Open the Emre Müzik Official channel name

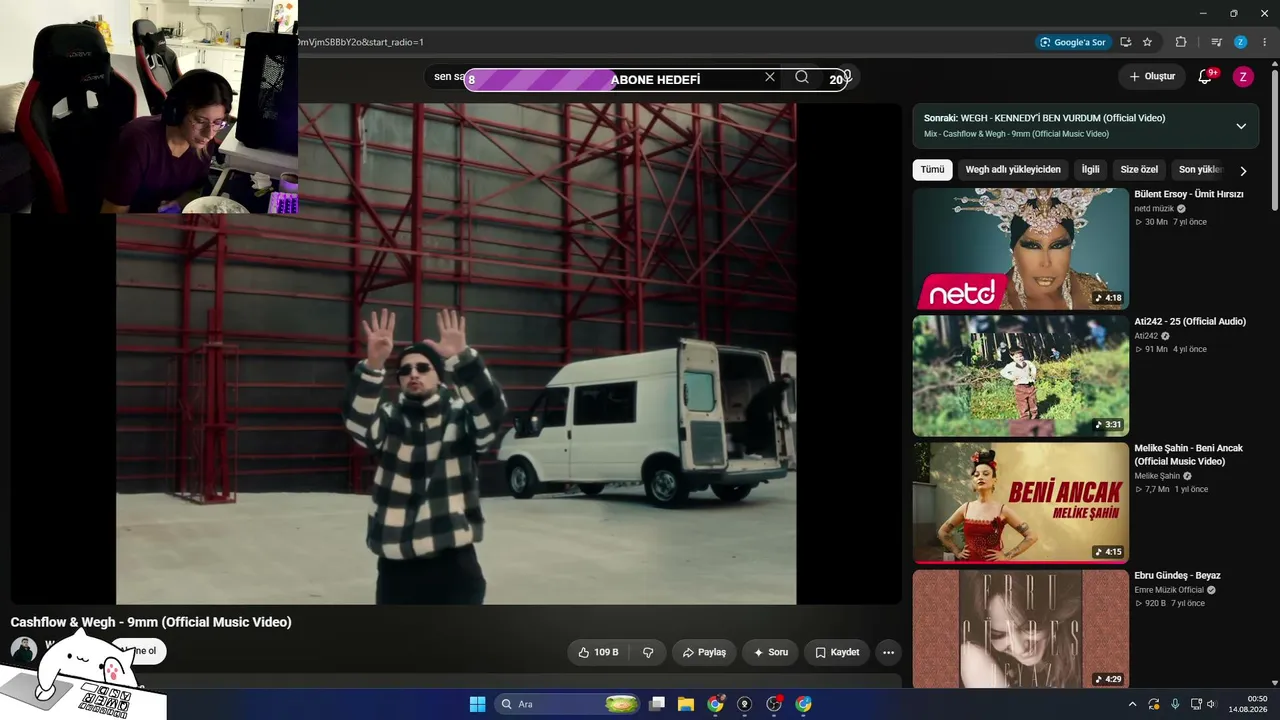1169,590
